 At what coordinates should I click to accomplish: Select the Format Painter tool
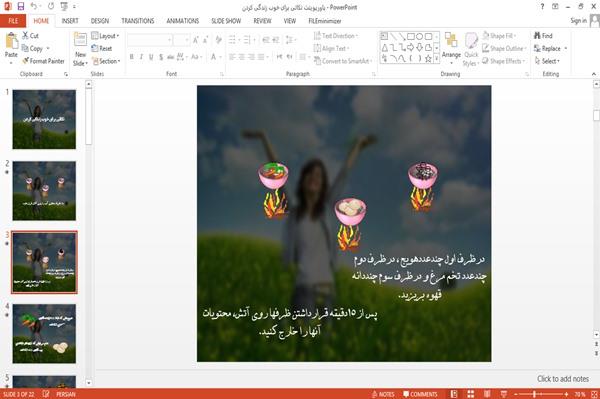click(x=43, y=61)
